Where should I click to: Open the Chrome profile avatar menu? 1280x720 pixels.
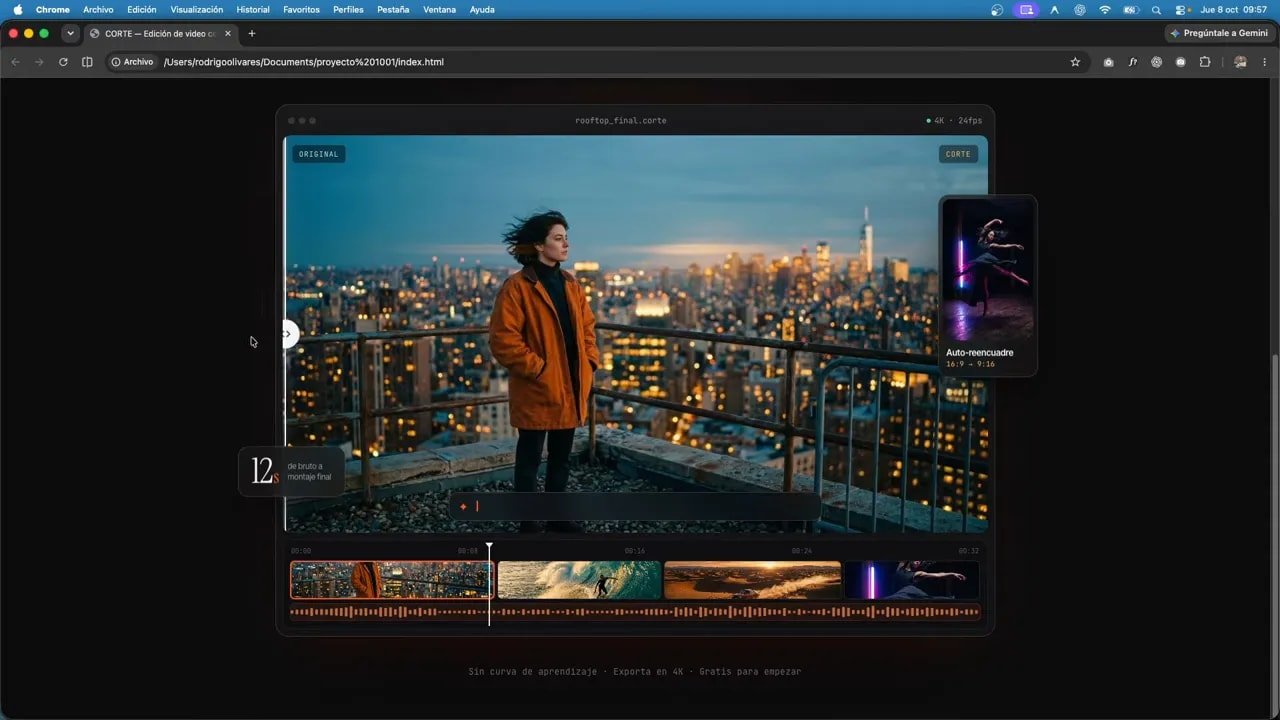tap(1240, 62)
